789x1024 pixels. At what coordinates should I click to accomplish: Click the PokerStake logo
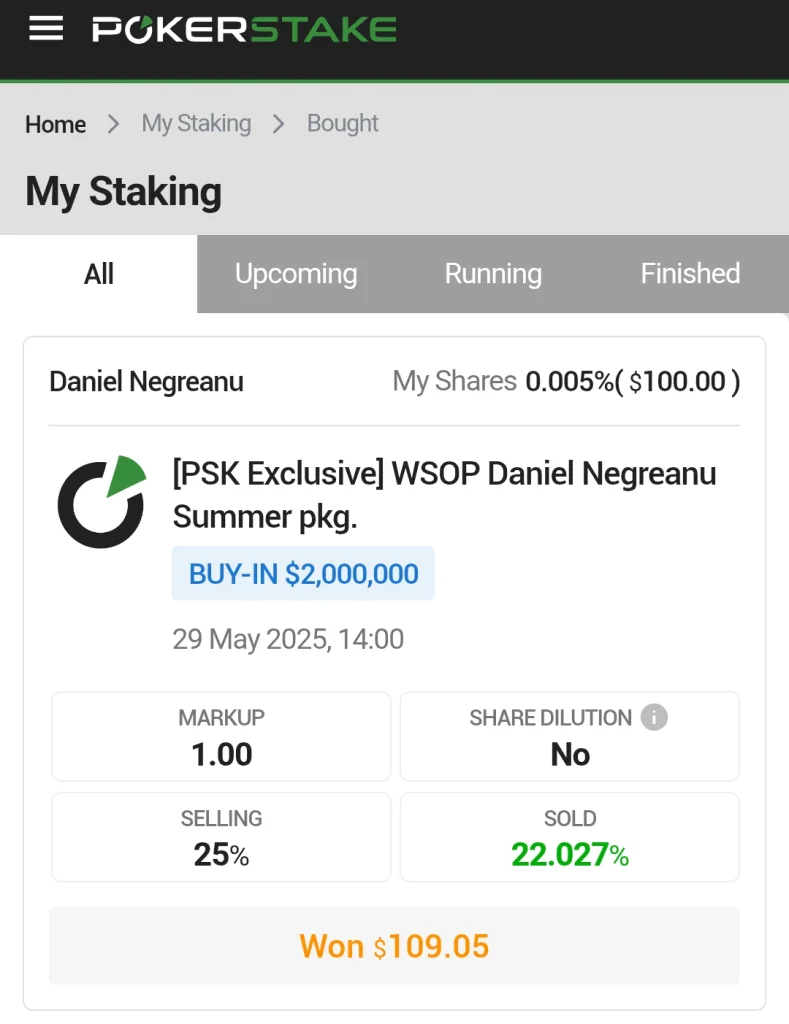click(x=244, y=29)
